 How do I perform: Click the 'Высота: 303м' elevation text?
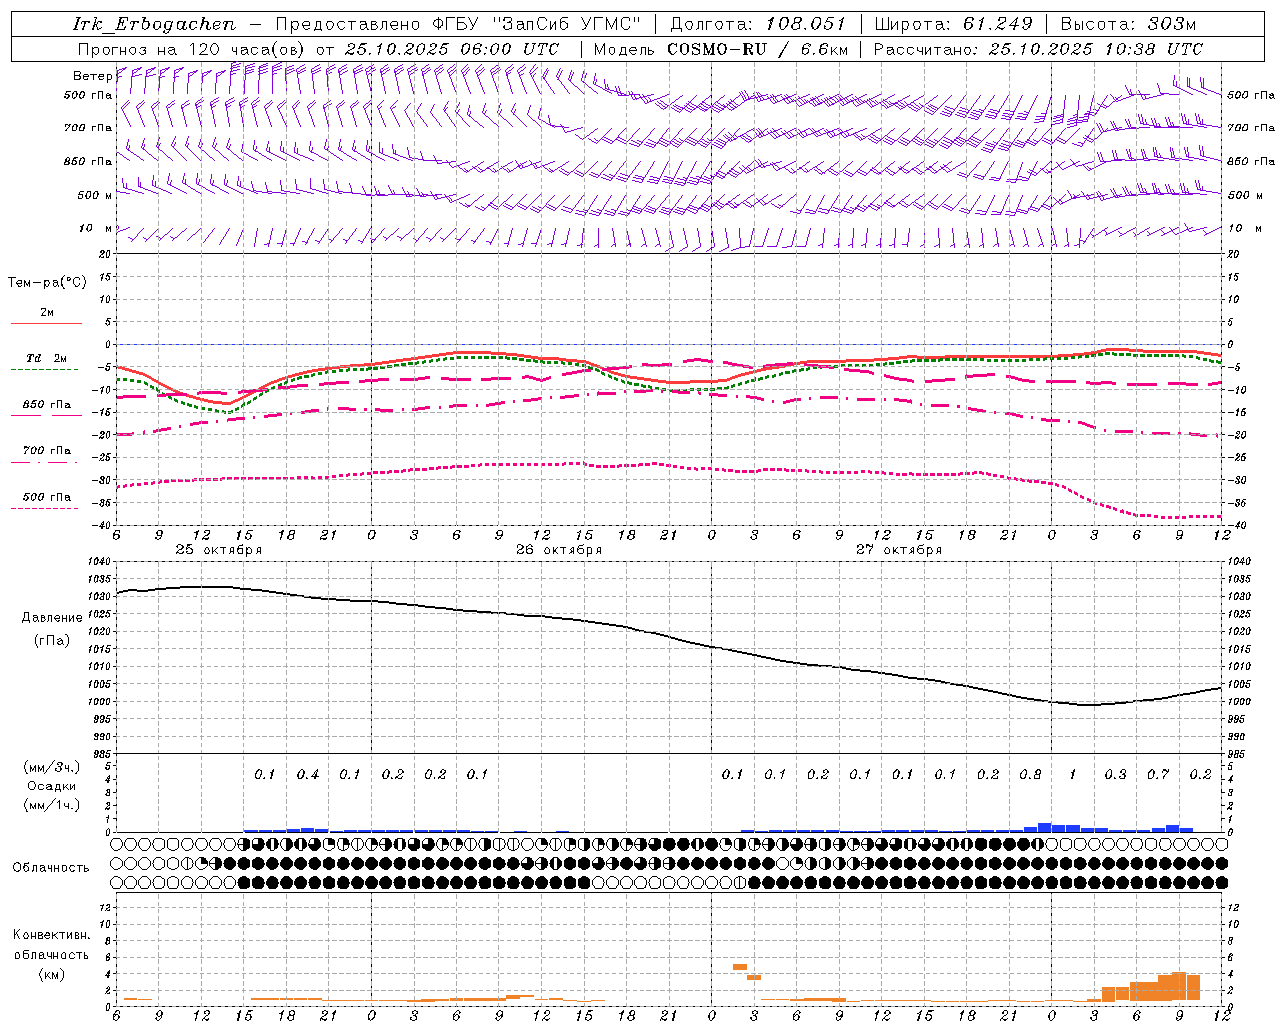point(1128,24)
